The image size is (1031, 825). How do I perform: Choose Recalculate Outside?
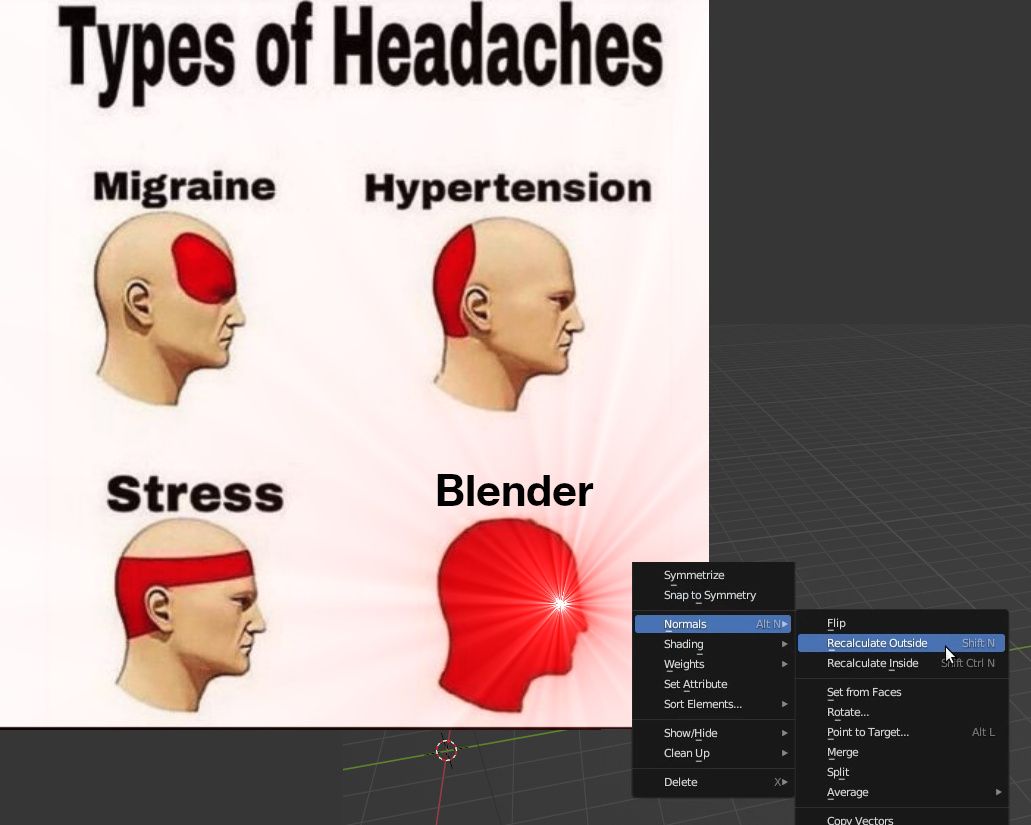pyautogui.click(x=901, y=643)
